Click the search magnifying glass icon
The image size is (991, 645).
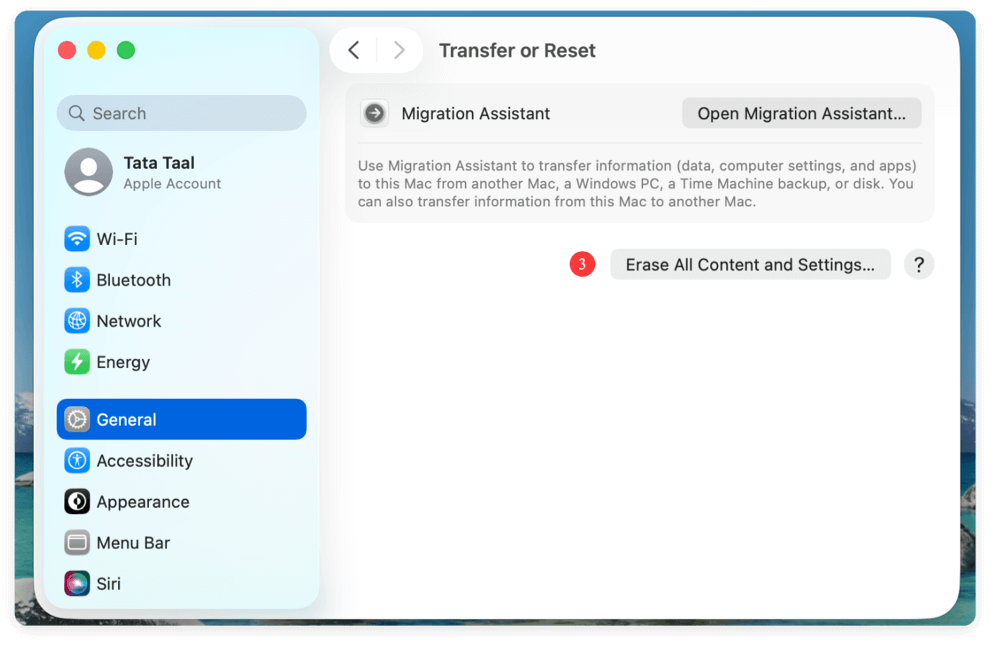(77, 113)
